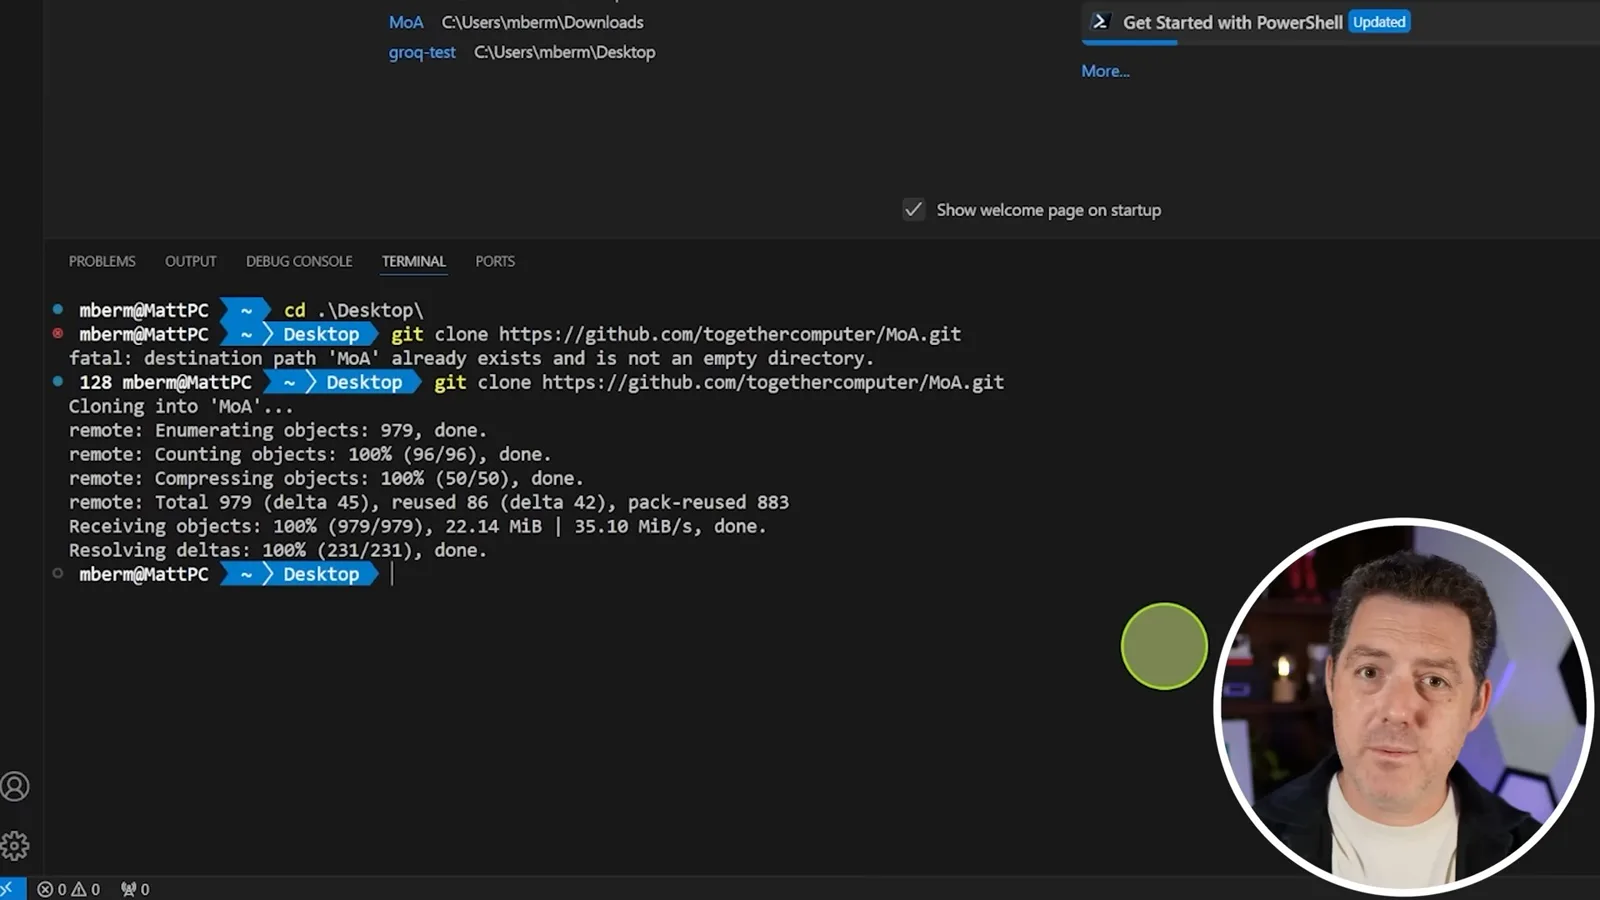Open the DEBUG CONSOLE tab
1600x900 pixels.
(x=299, y=261)
